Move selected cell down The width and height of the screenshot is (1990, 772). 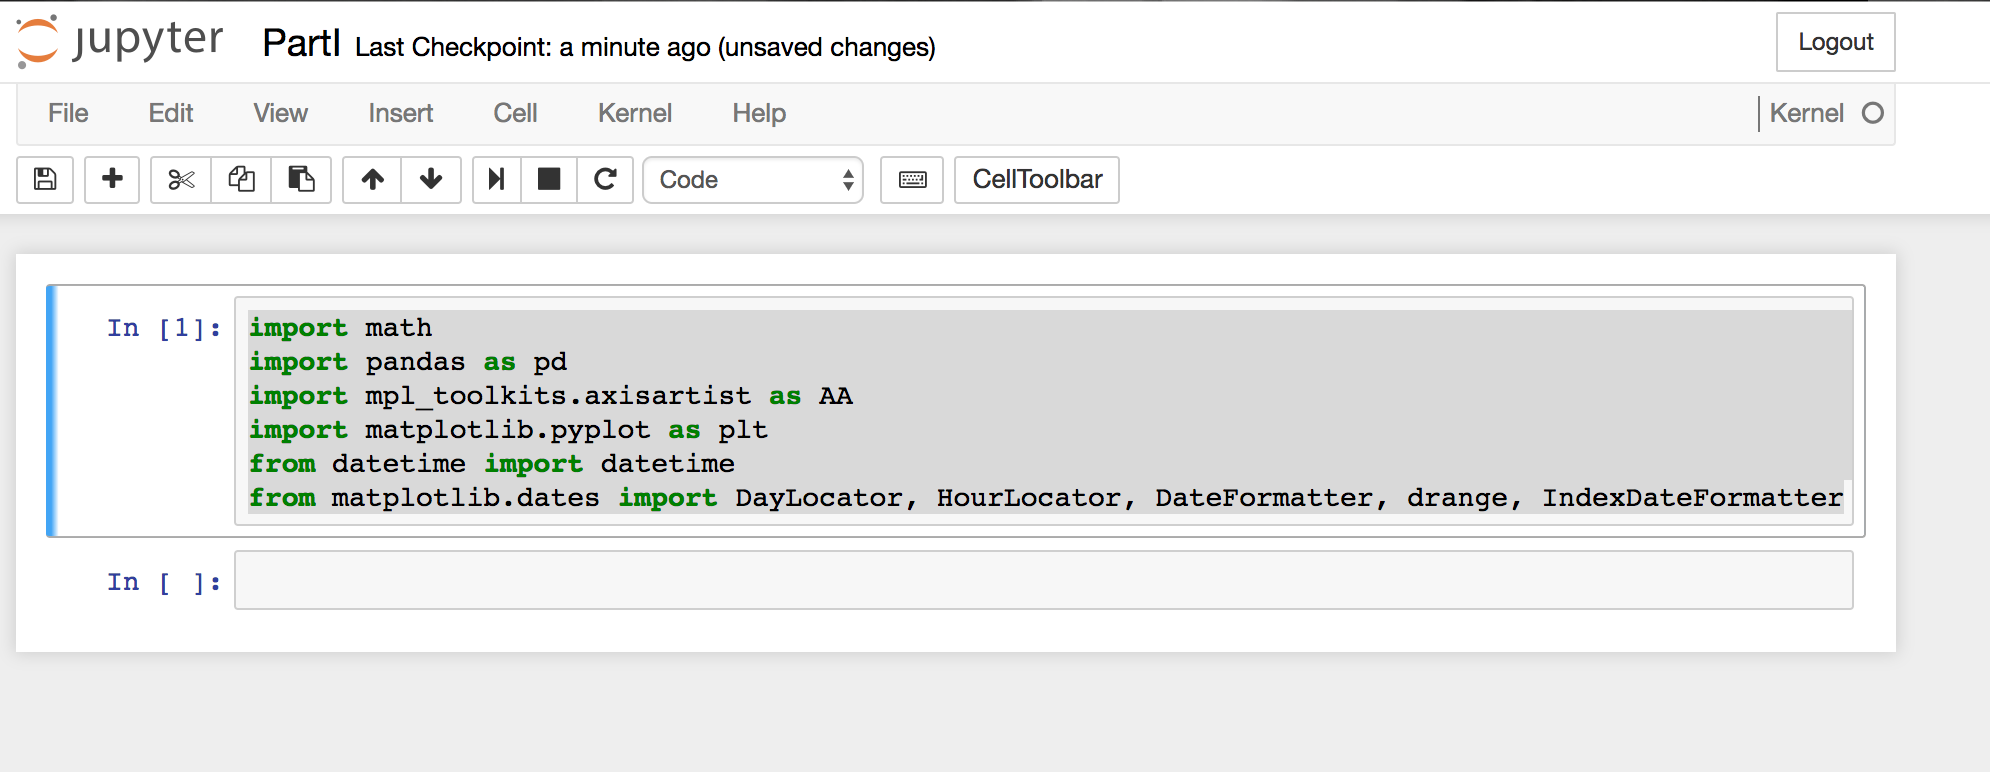pos(431,180)
